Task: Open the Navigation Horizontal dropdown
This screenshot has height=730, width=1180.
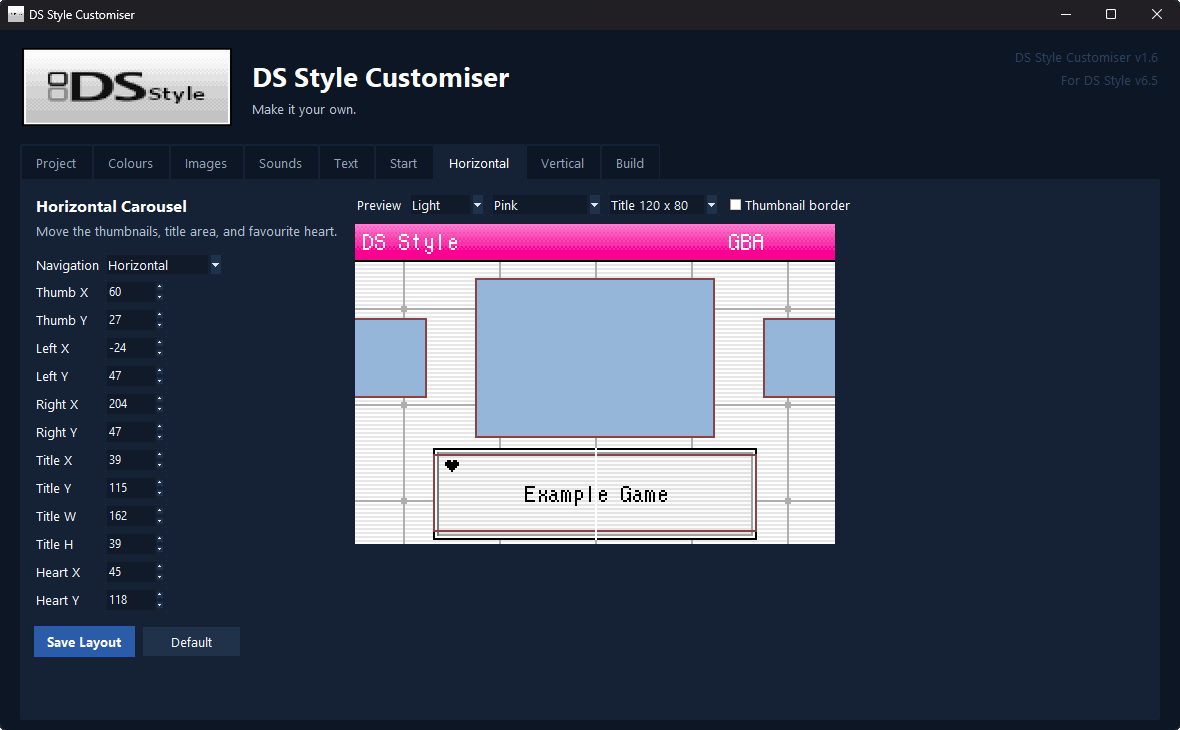Action: [163, 265]
